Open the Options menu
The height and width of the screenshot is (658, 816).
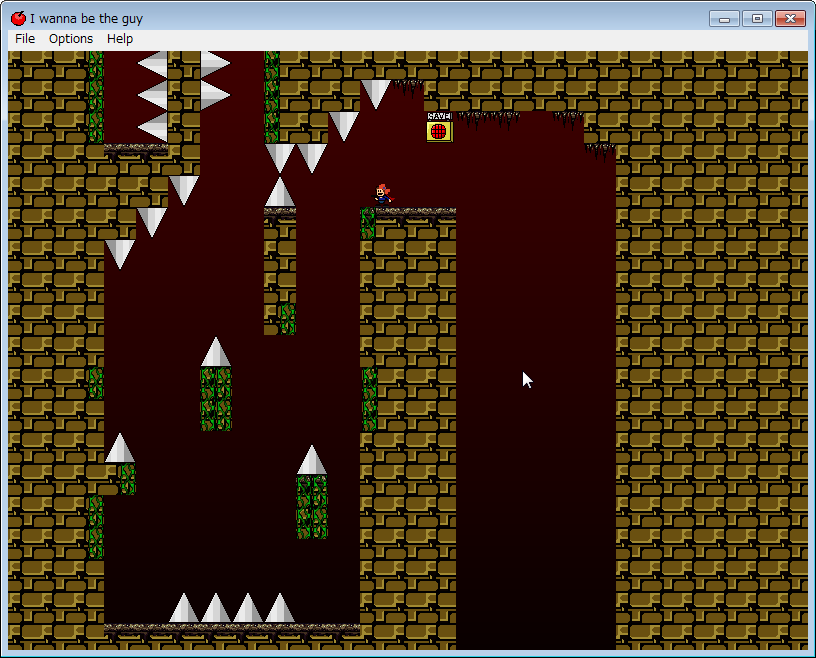click(x=71, y=39)
